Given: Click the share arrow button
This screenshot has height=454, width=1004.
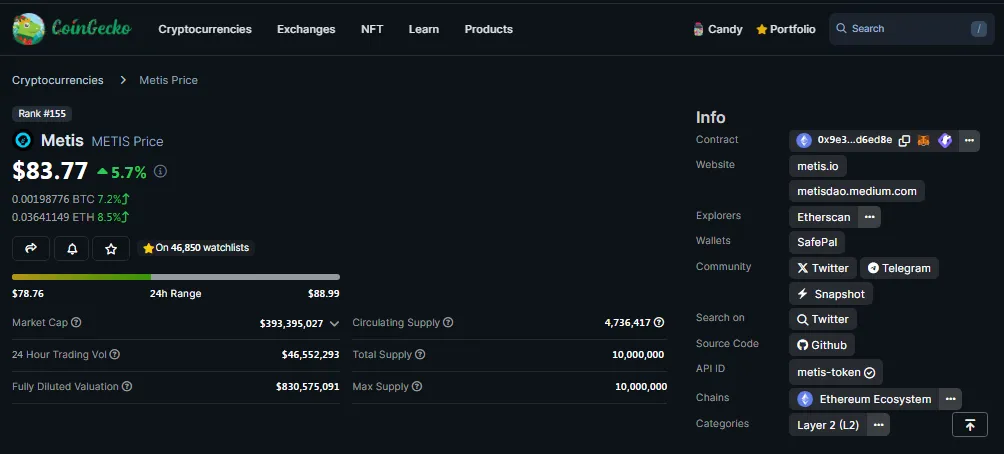Looking at the screenshot, I should pos(31,248).
